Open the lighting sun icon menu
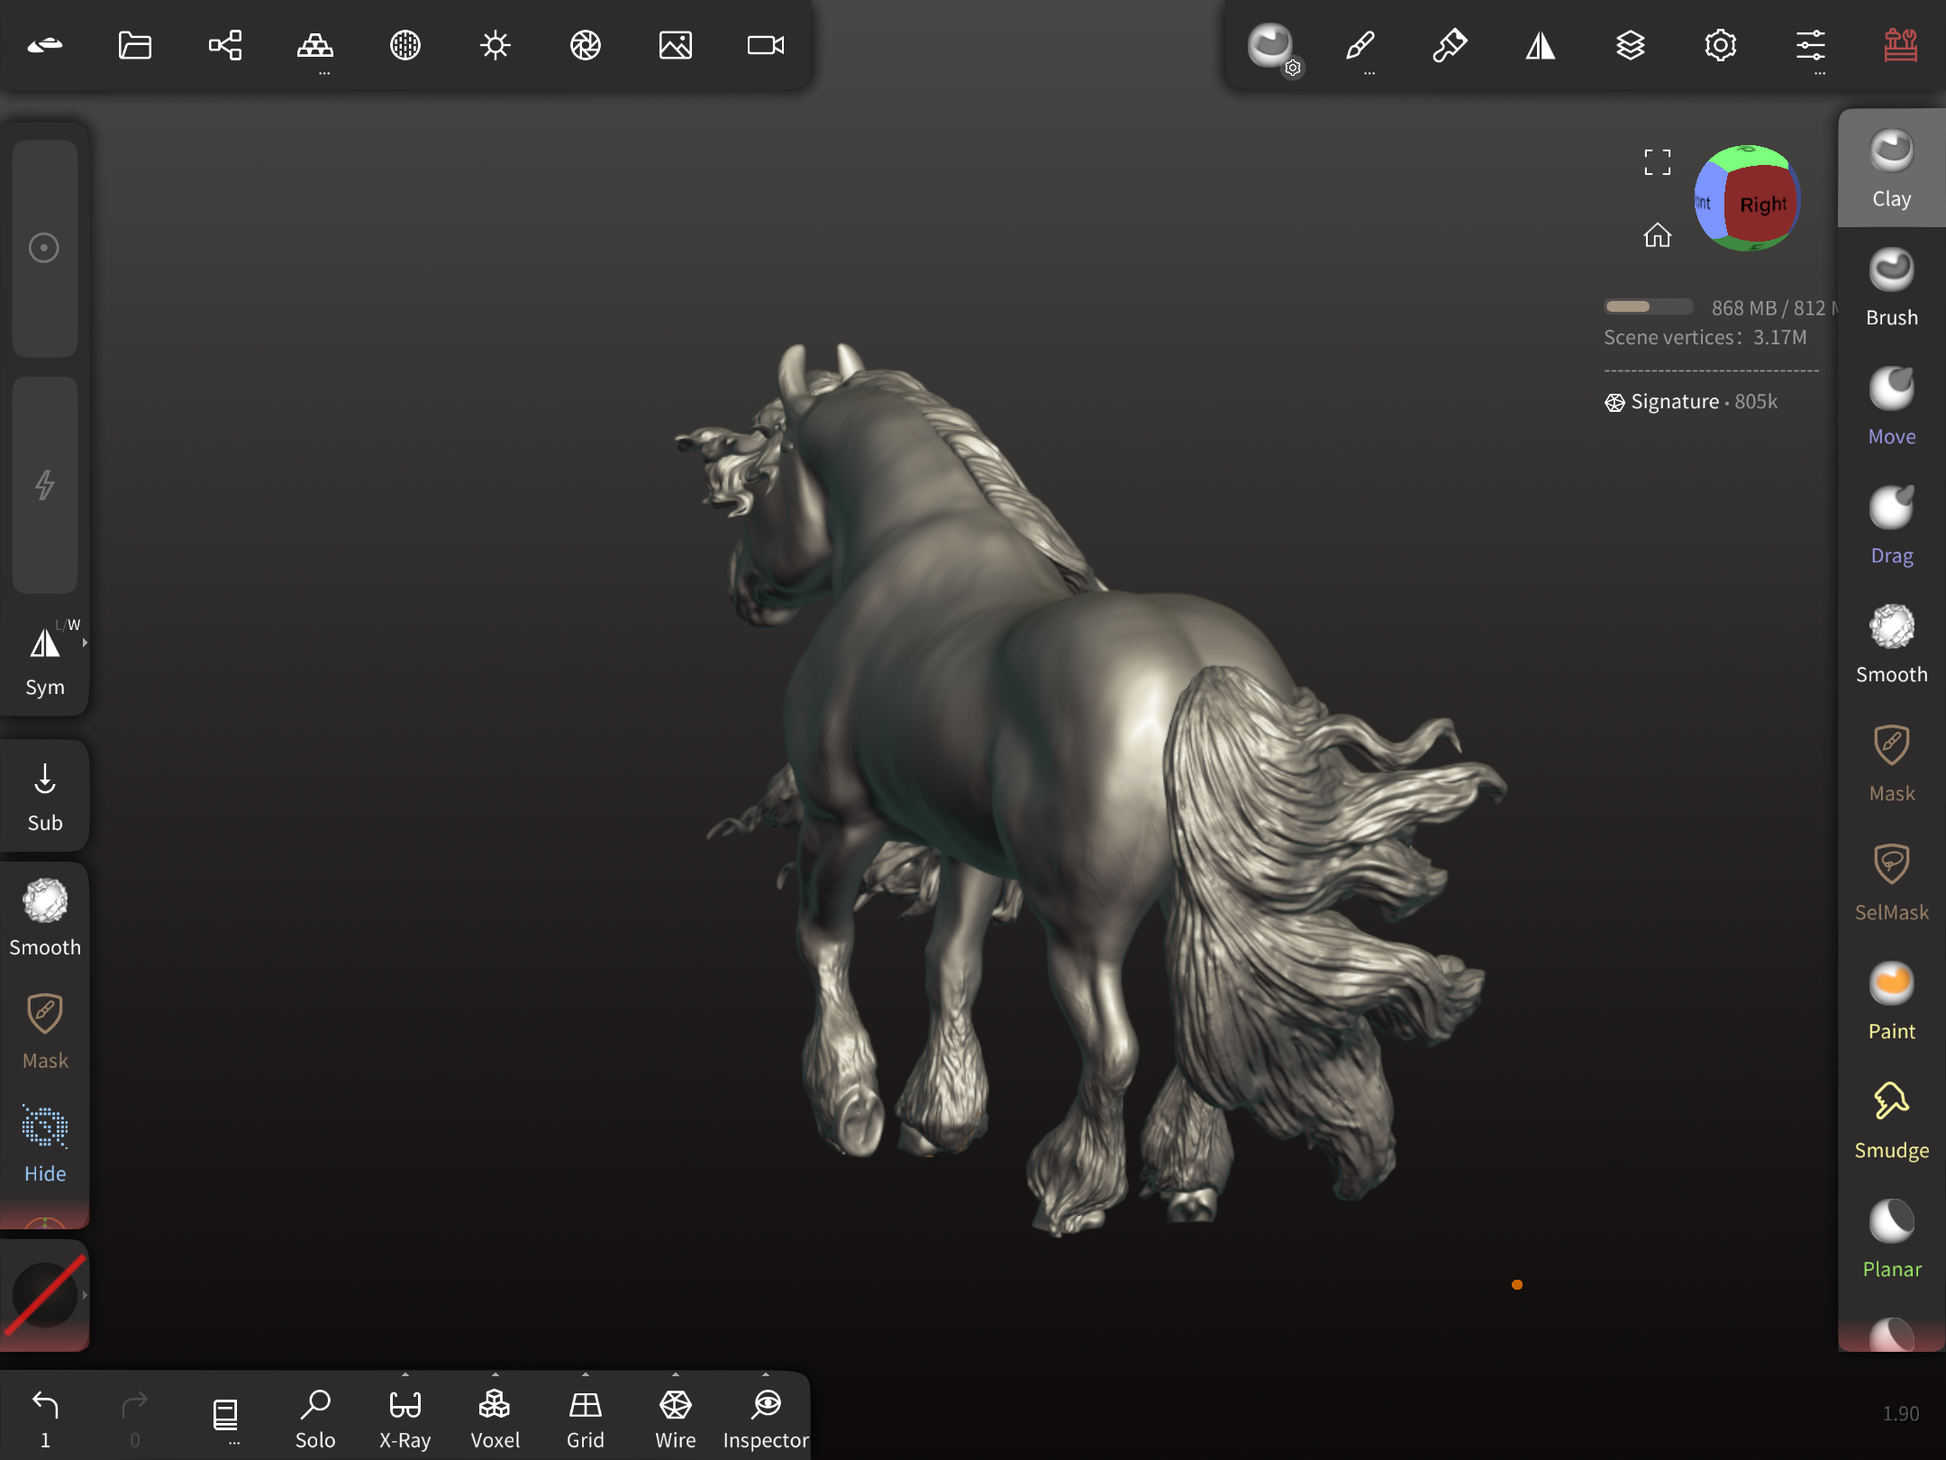This screenshot has width=1946, height=1460. click(495, 45)
